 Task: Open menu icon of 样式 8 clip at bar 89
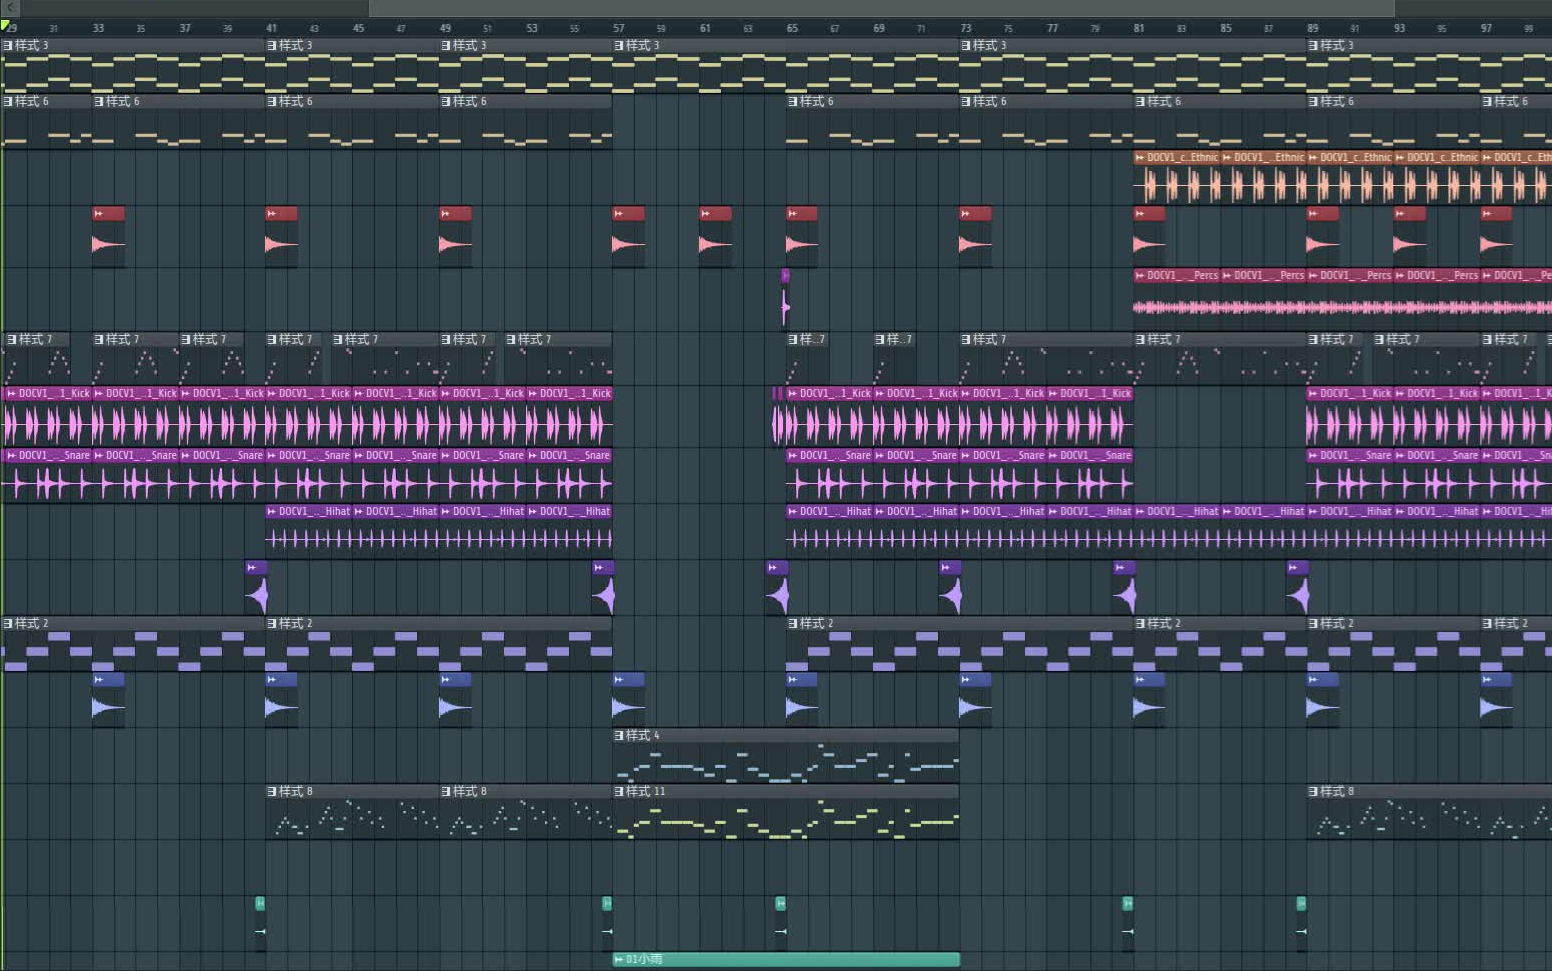(x=1313, y=791)
